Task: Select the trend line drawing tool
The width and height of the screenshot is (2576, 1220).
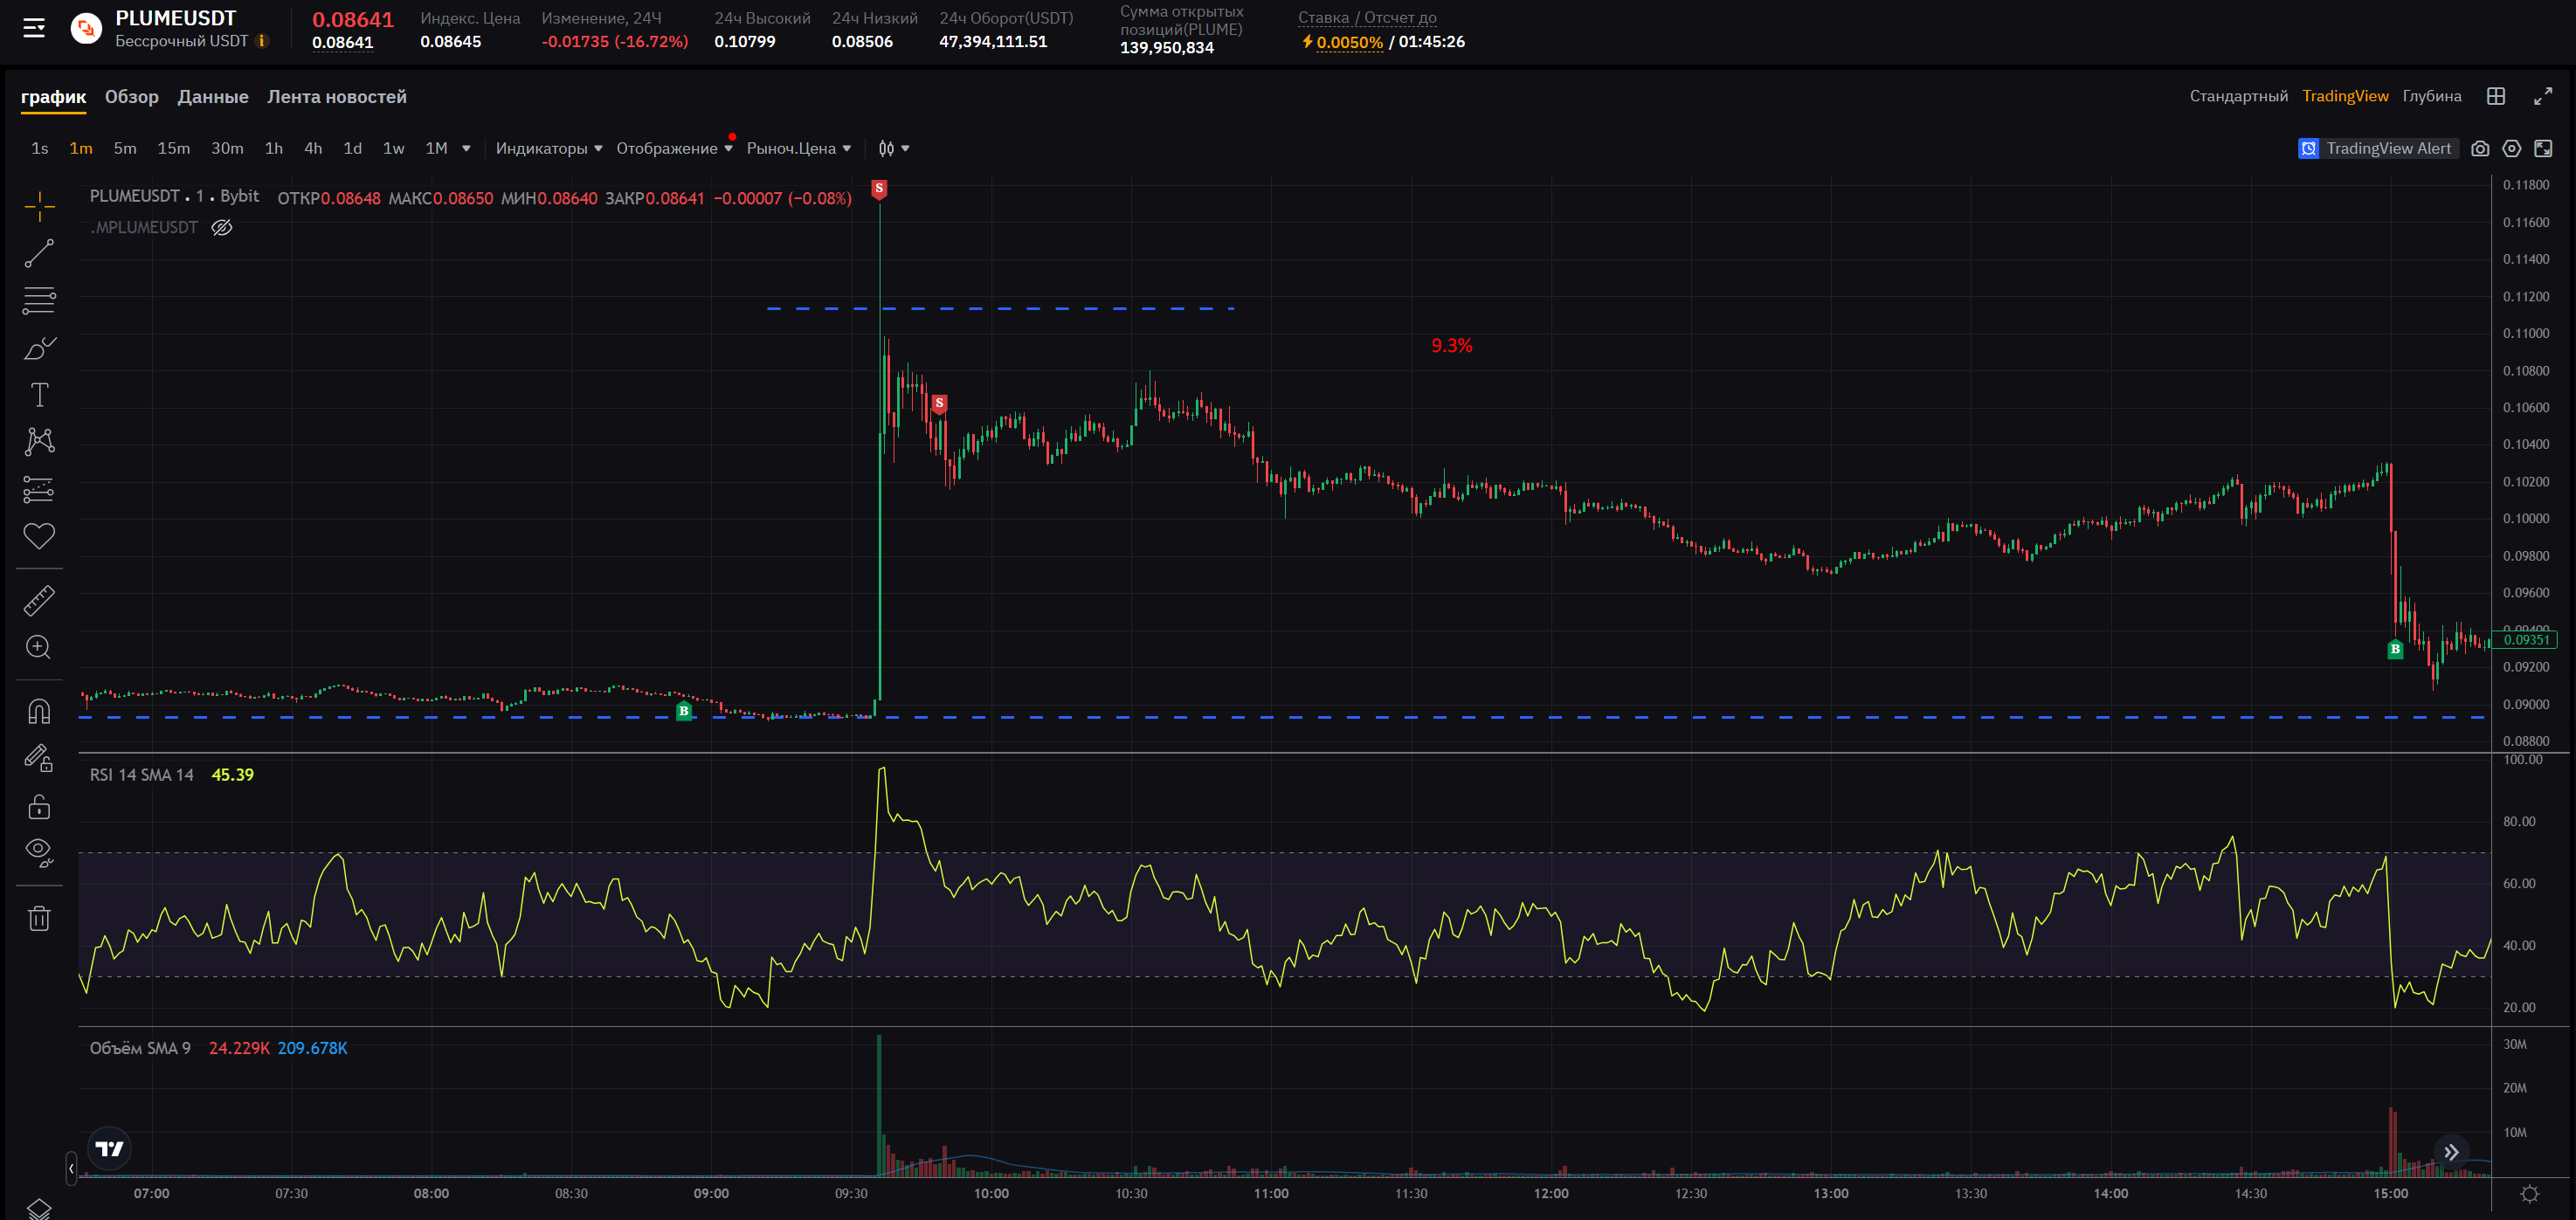Action: click(39, 253)
